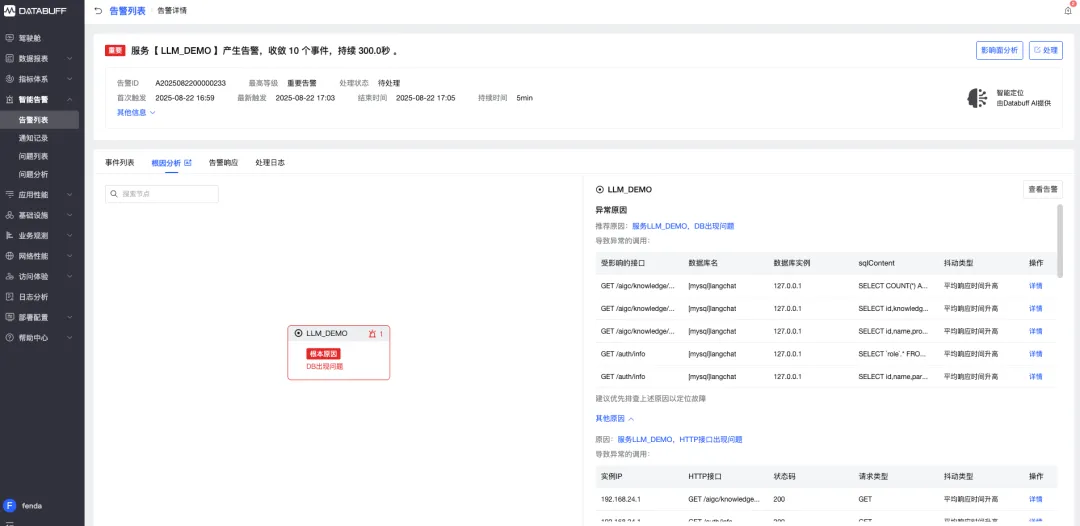
Task: Click the 指标体系 sidebar icon
Action: point(9,79)
